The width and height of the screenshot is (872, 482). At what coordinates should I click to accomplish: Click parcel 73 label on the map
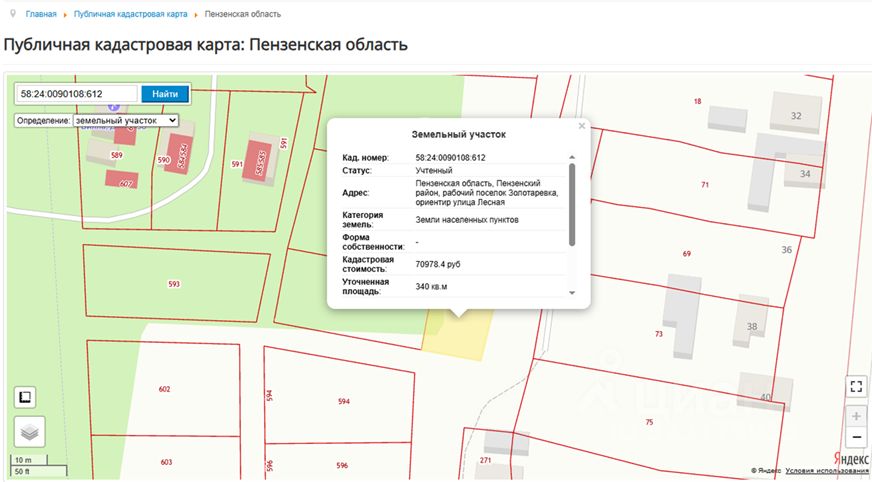(659, 334)
